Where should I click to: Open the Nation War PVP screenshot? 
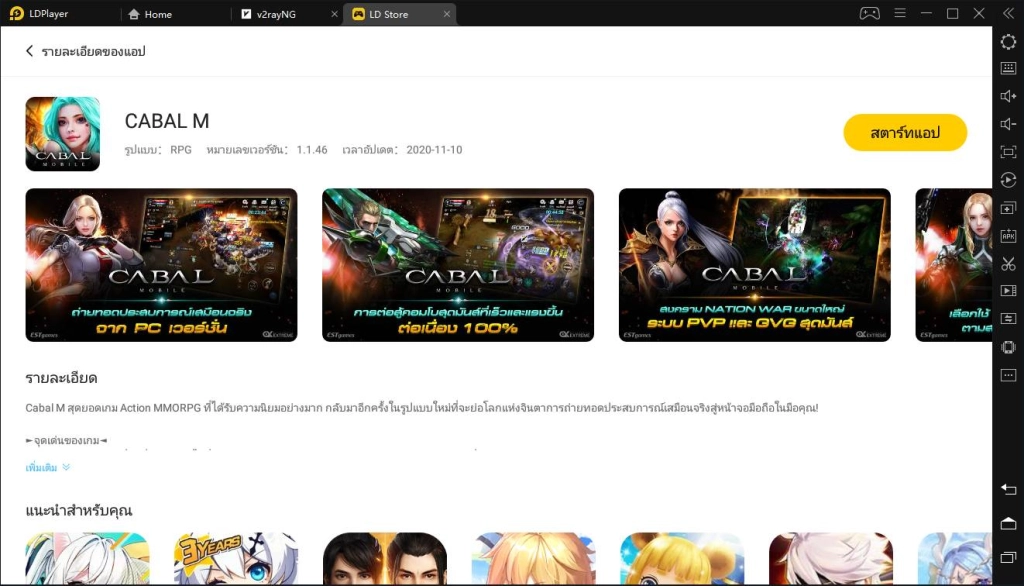tap(754, 265)
